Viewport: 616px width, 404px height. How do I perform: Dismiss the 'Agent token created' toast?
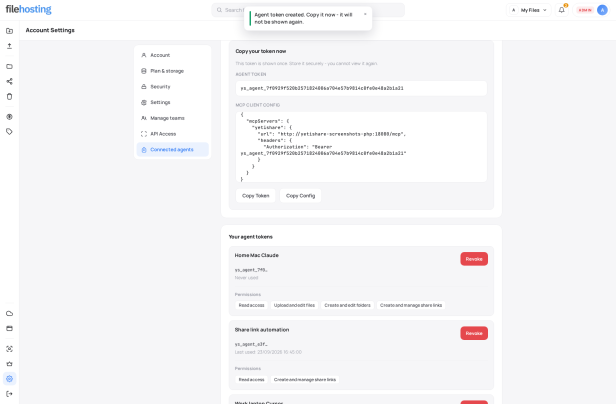(x=365, y=15)
